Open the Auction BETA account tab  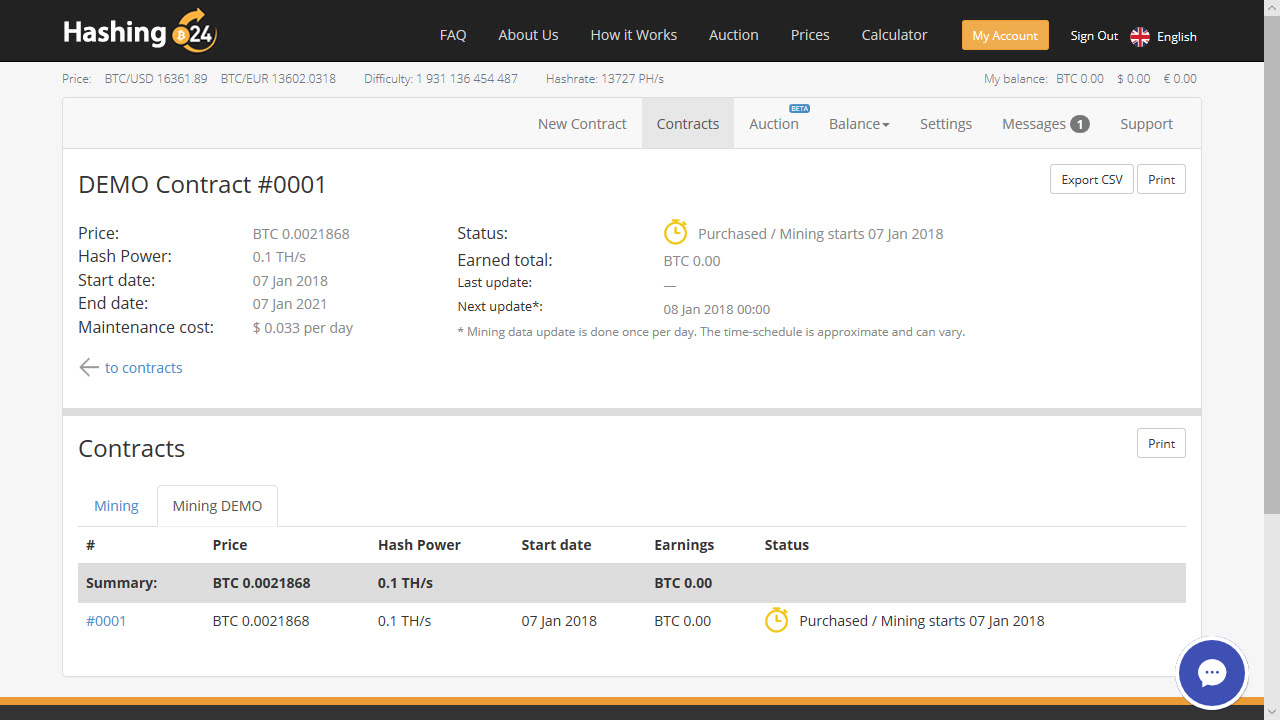point(774,124)
